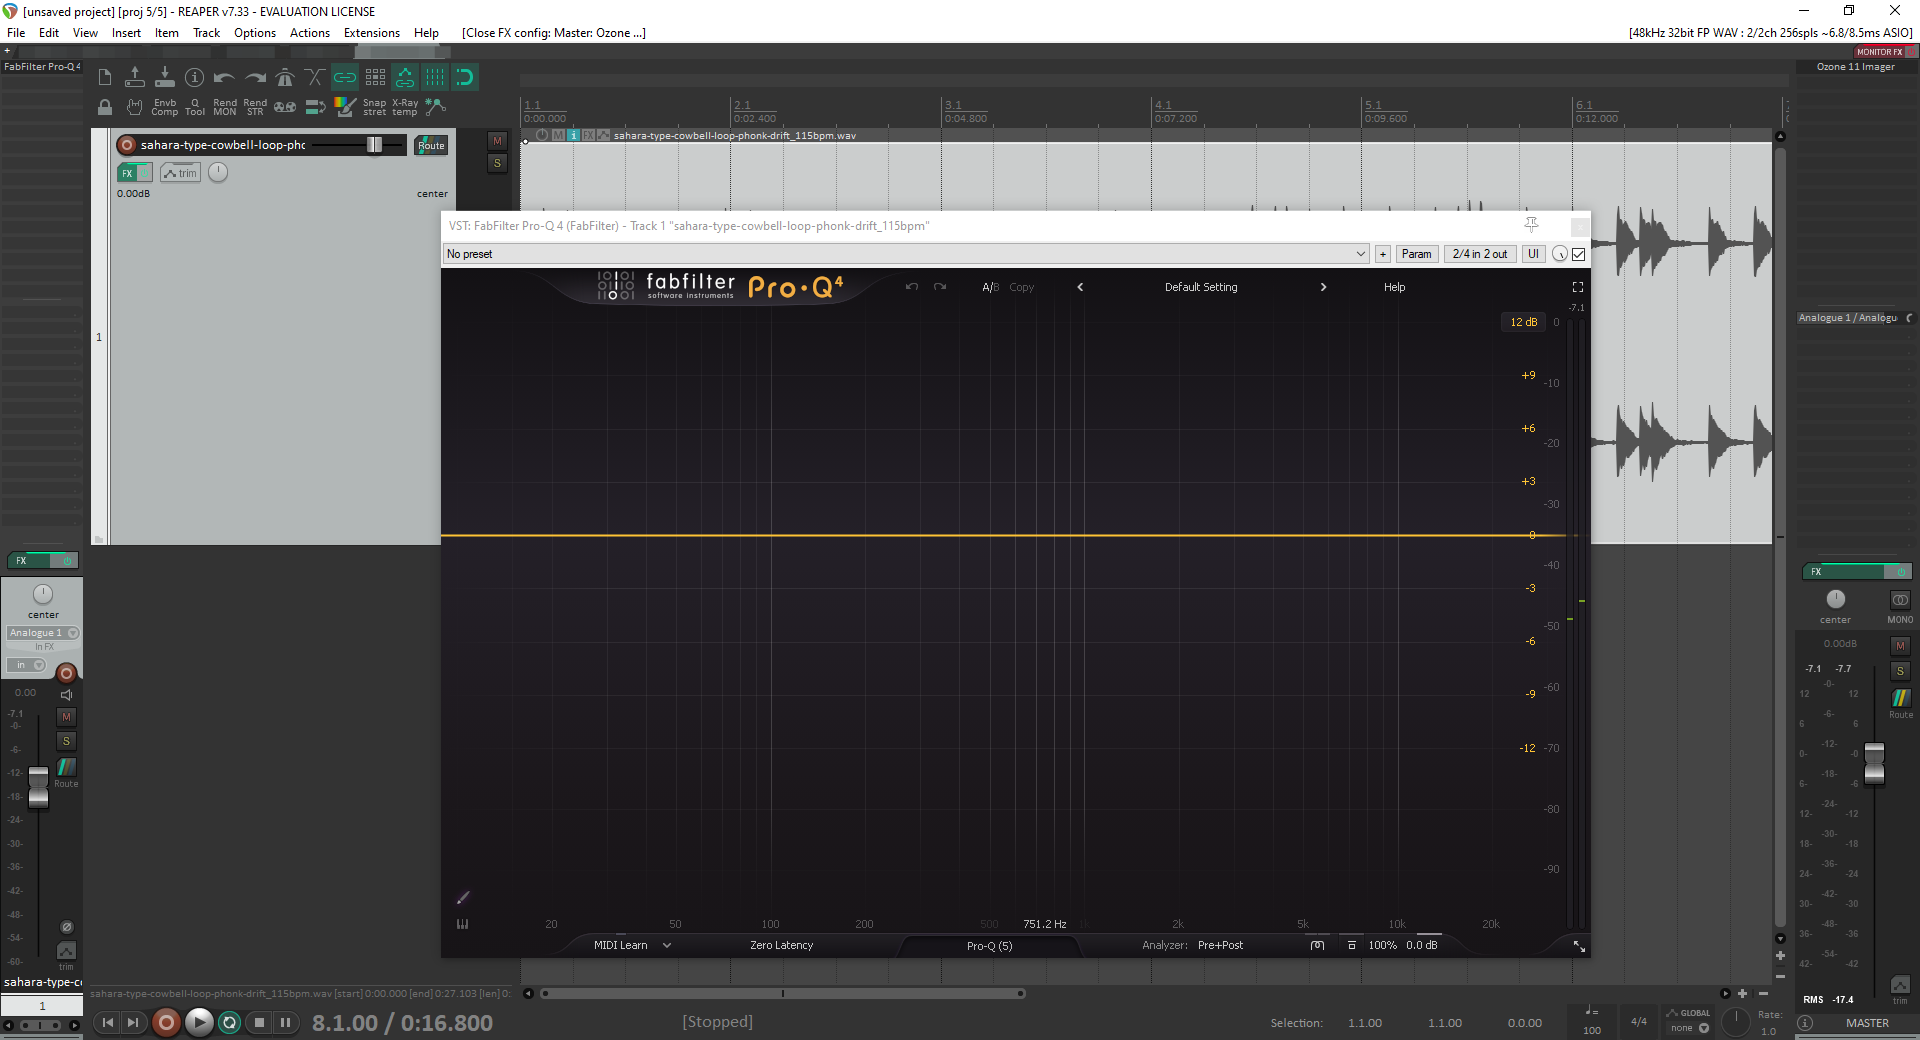The width and height of the screenshot is (1920, 1040).
Task: Solo track 1 with S button
Action: click(x=497, y=163)
